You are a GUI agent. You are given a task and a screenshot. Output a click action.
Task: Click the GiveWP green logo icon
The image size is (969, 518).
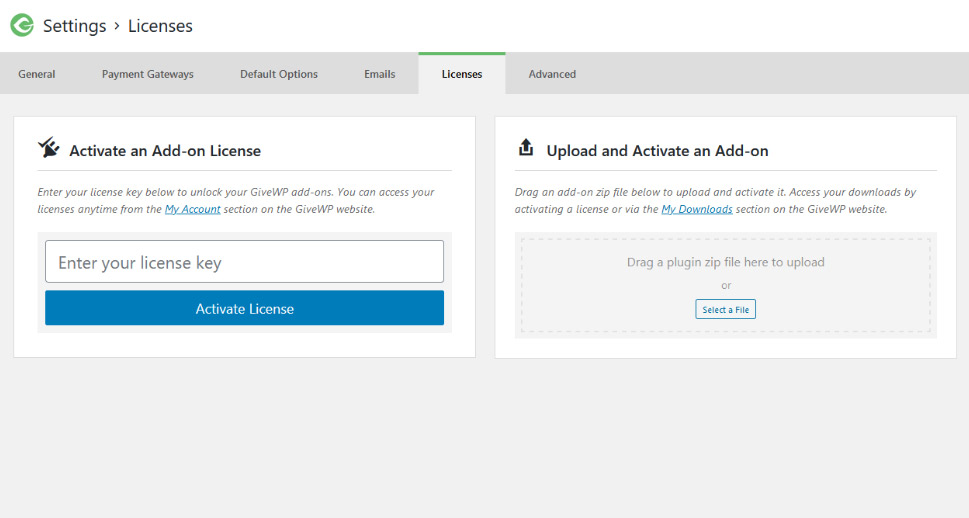(22, 26)
